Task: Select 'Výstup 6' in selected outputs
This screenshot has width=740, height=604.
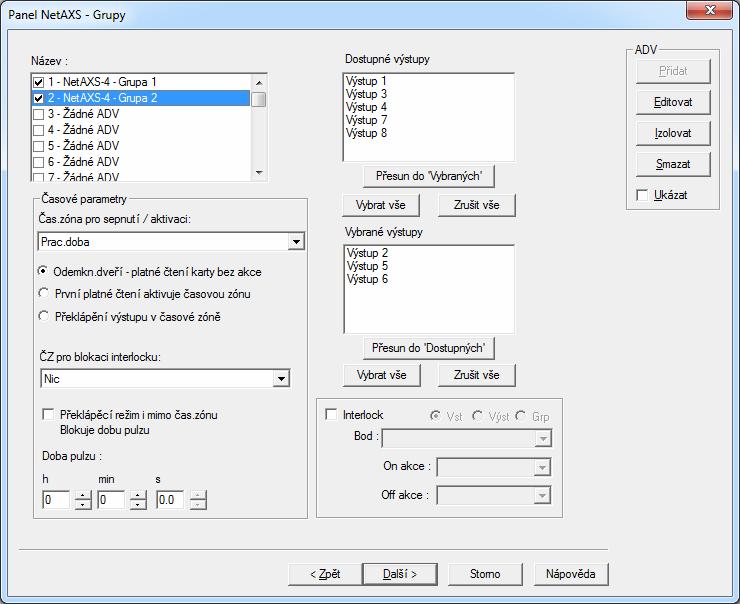Action: [367, 279]
